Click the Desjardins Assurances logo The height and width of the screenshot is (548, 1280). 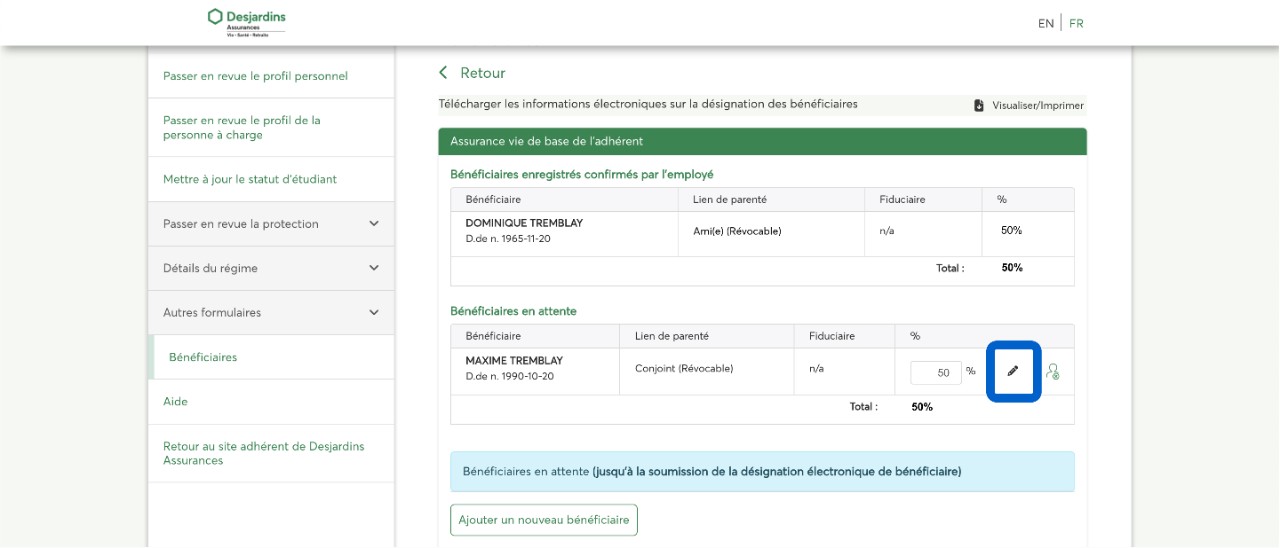coord(246,22)
